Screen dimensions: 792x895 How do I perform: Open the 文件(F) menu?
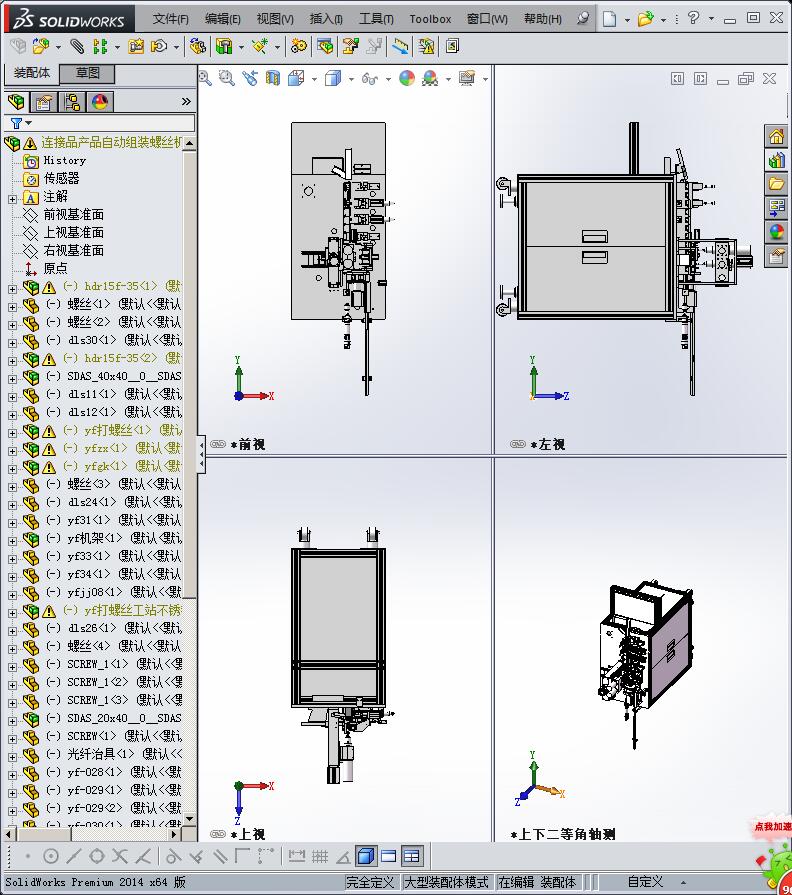click(170, 19)
